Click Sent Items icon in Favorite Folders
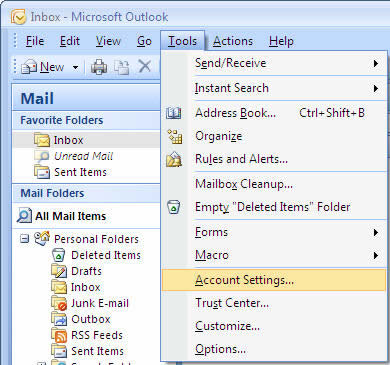Screen dimensions: 390x365 [42, 172]
